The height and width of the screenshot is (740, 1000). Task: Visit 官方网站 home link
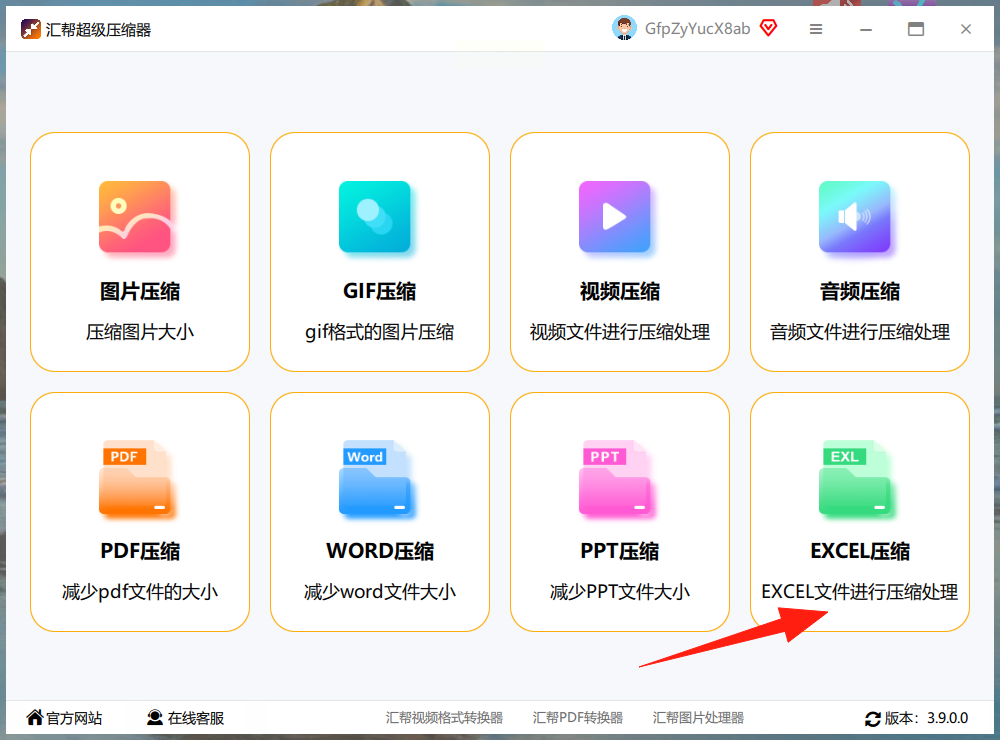[64, 718]
